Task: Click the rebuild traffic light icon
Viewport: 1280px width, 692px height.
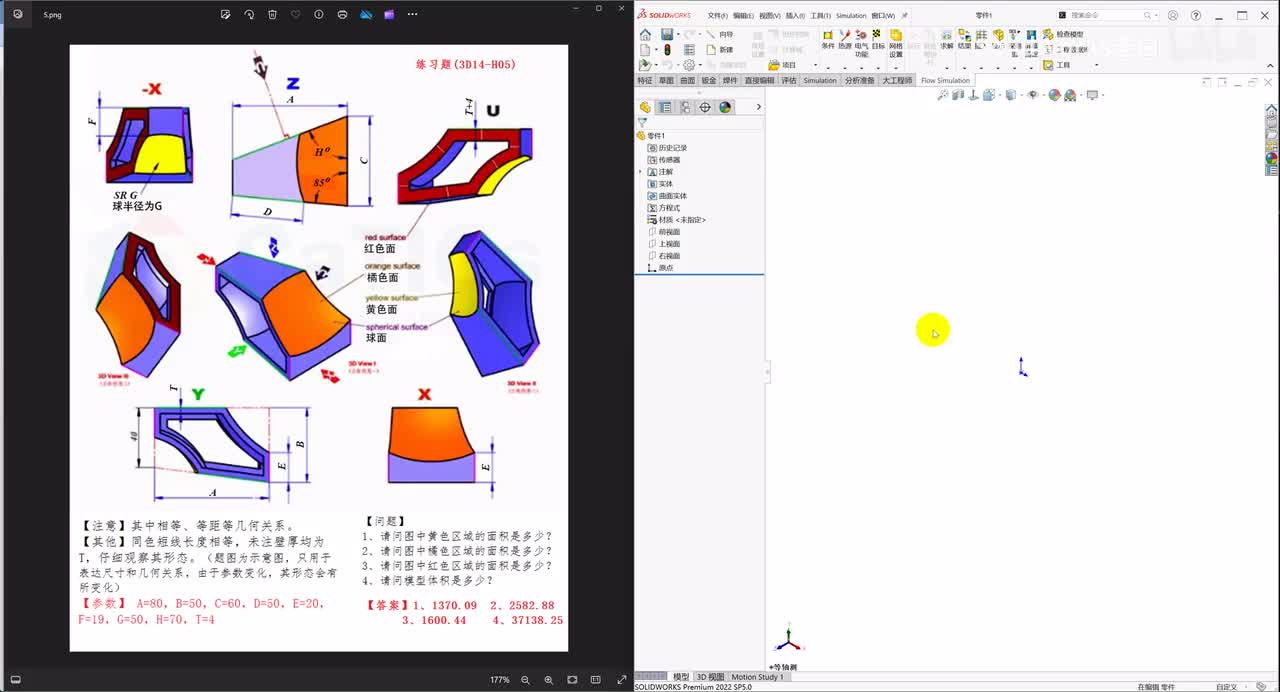Action: (667, 50)
